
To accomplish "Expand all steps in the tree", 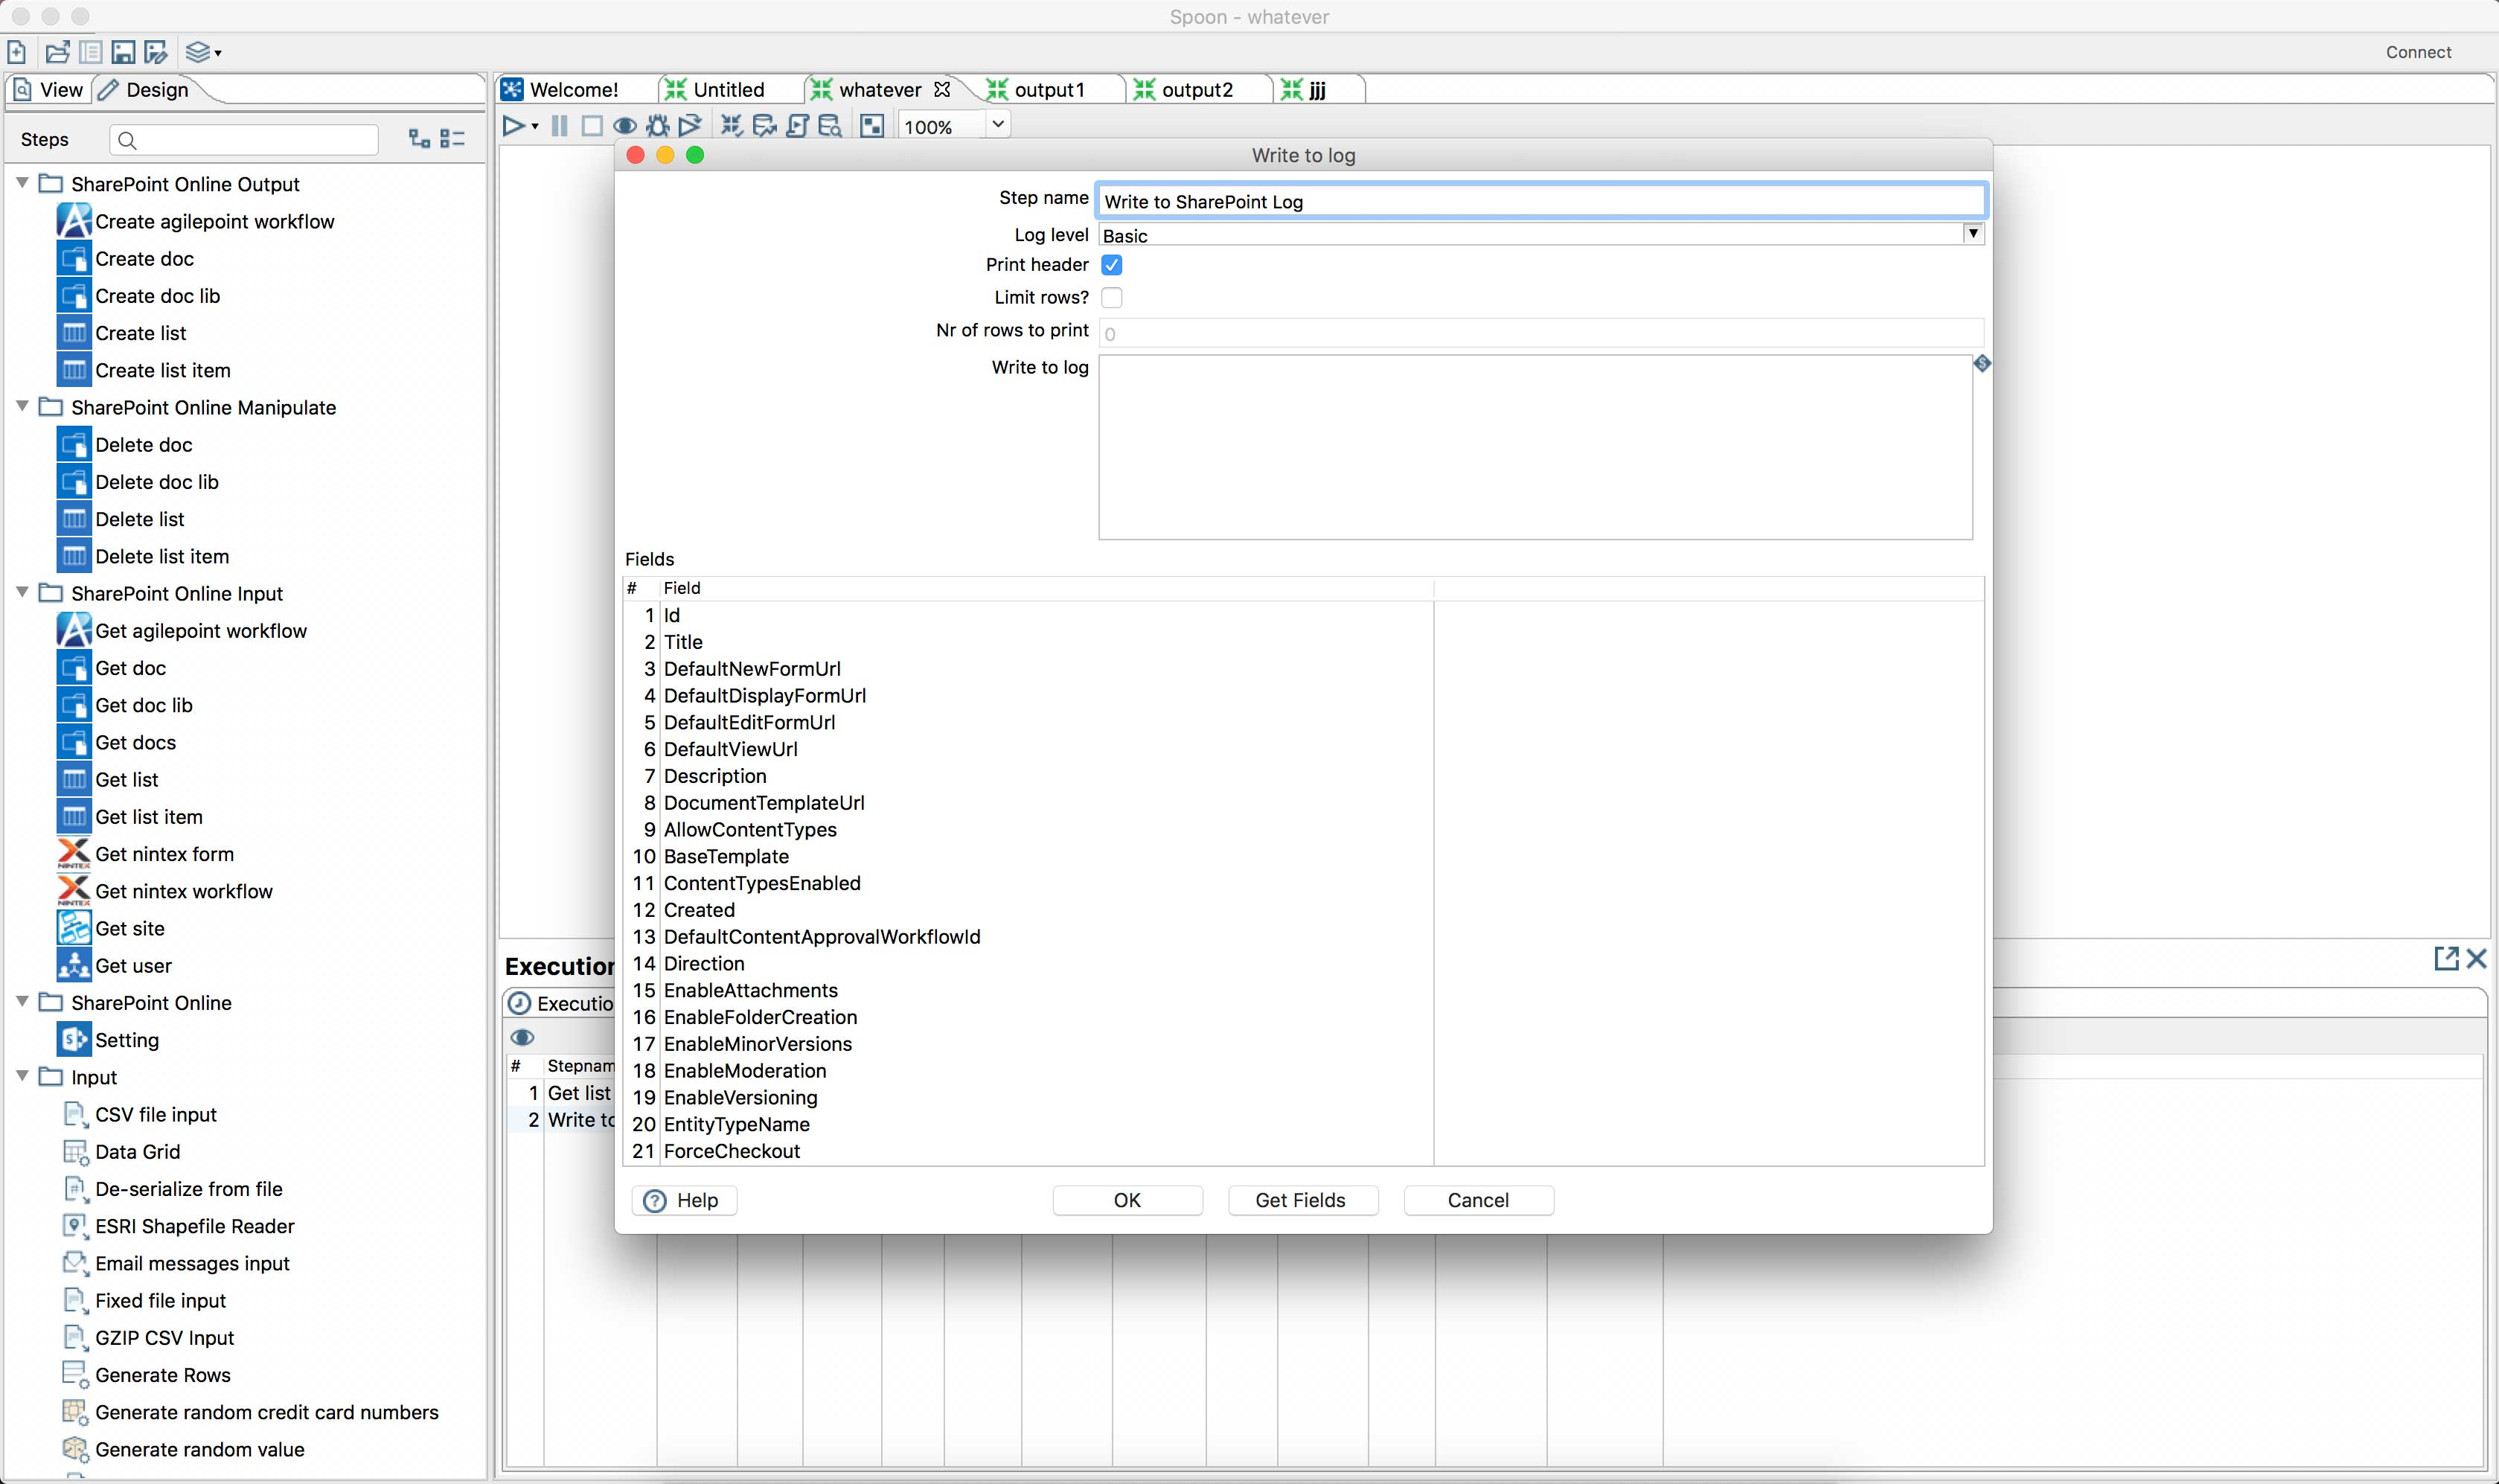I will click(420, 139).
